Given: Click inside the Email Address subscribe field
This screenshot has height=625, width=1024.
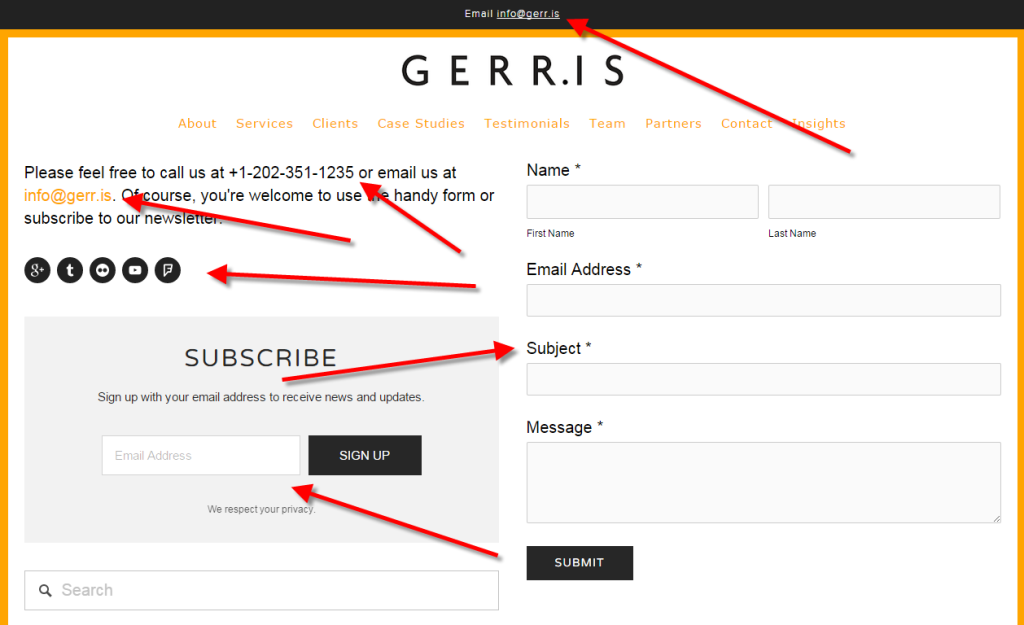Looking at the screenshot, I should [200, 455].
